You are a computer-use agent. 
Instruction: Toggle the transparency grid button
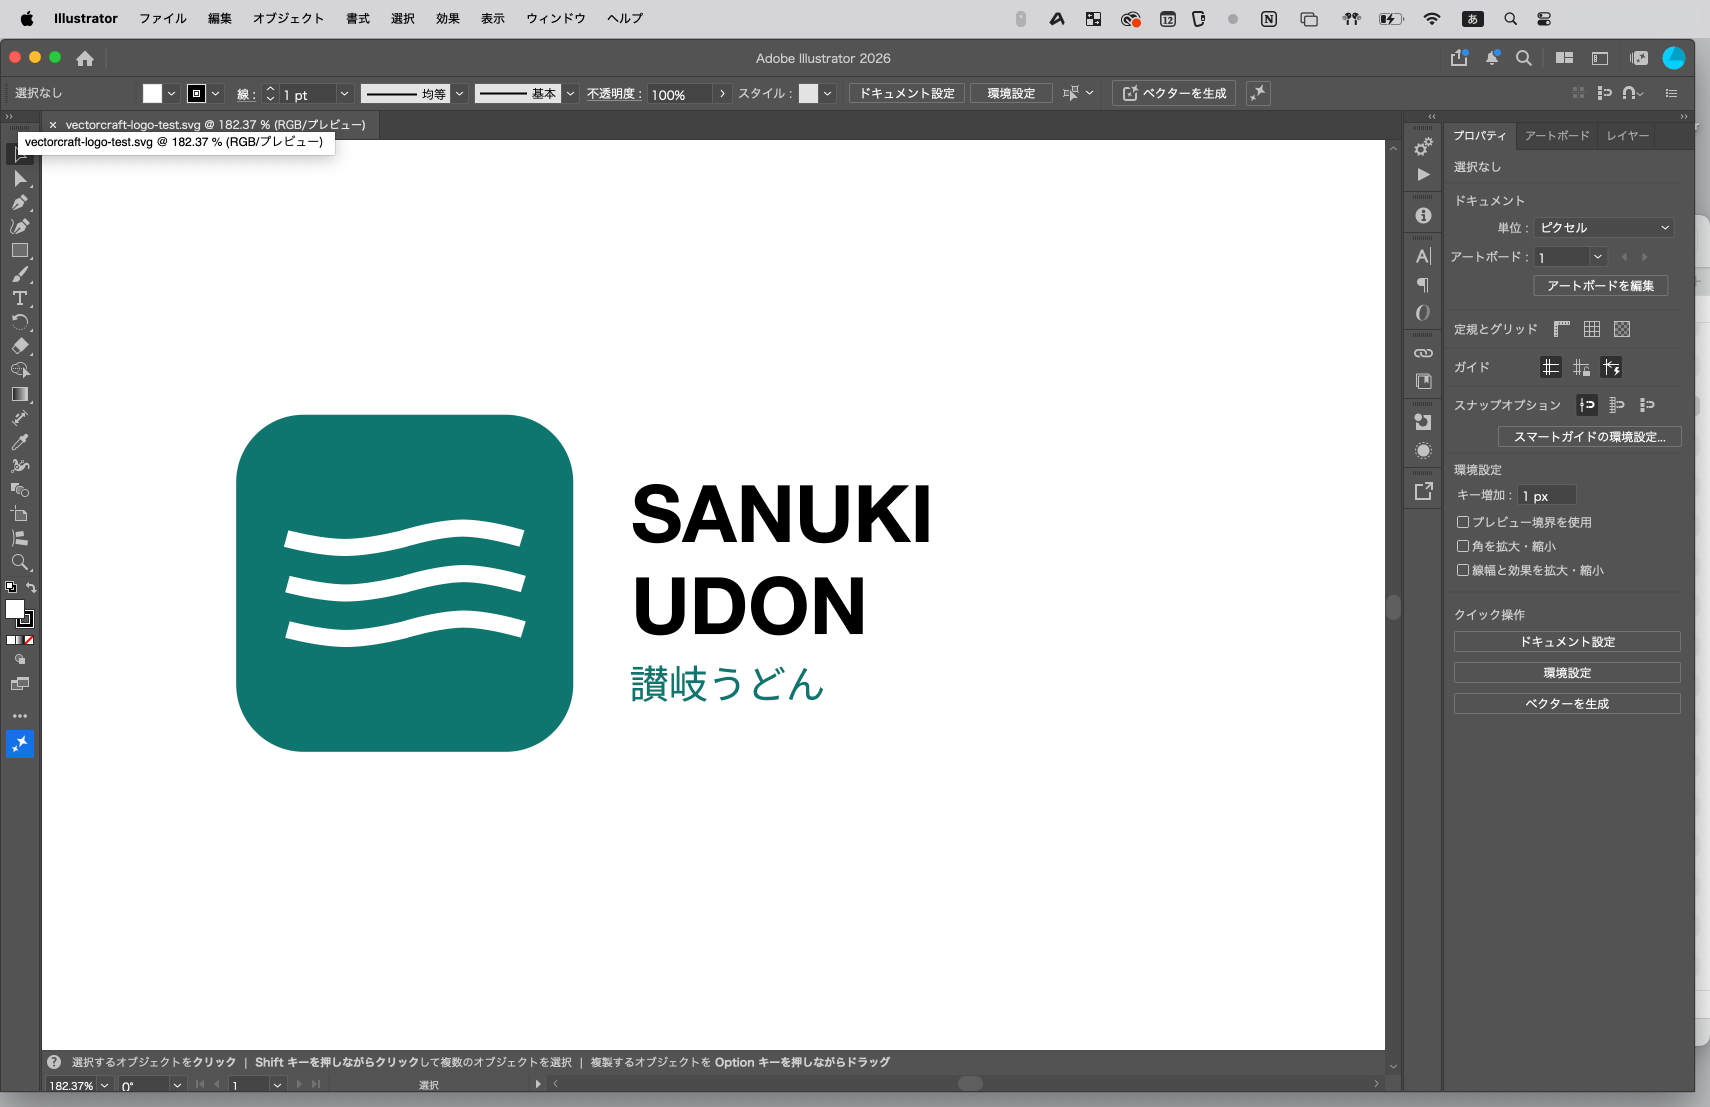(x=1622, y=329)
